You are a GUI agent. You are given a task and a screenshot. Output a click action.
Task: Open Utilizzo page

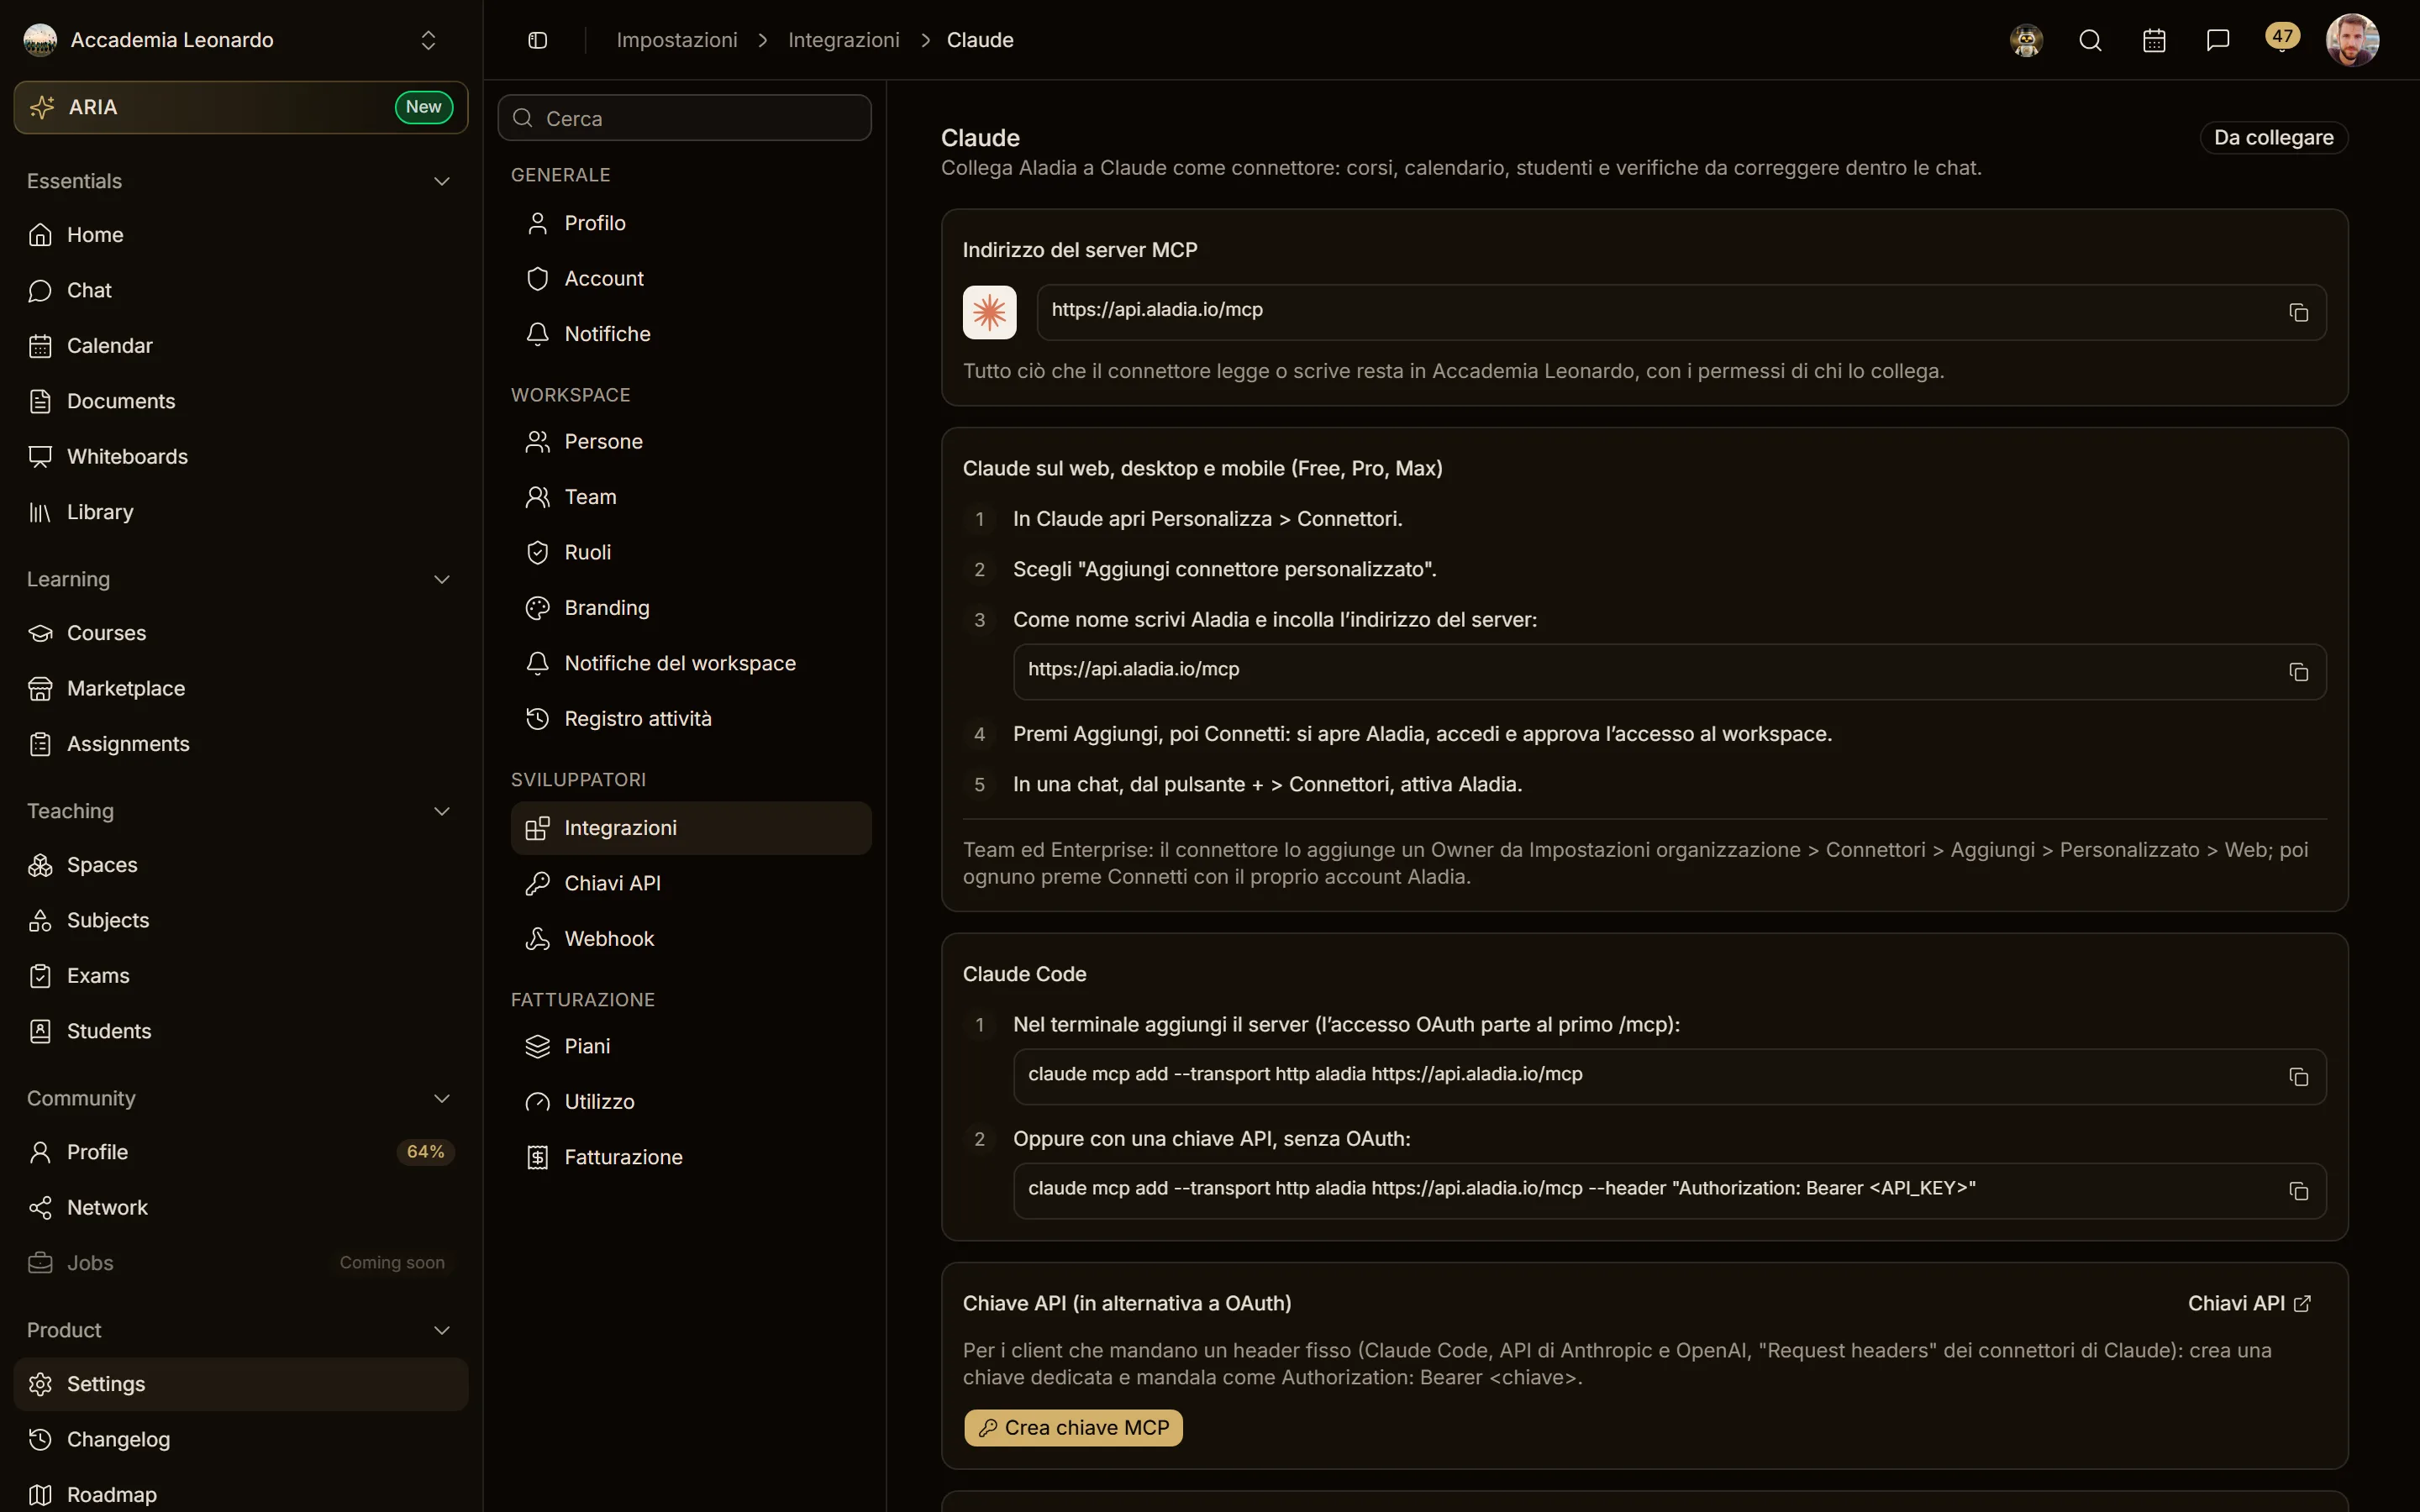691,1102
